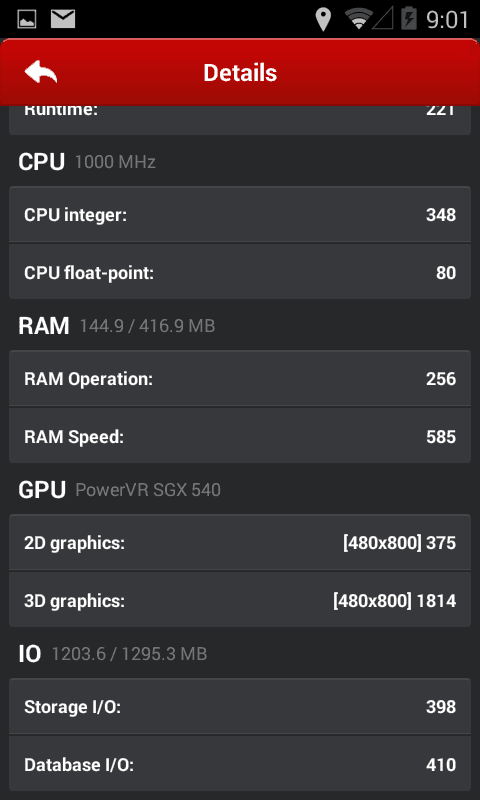Screen dimensions: 480x800
Task: Select the Storage I/O score row
Action: (240, 707)
